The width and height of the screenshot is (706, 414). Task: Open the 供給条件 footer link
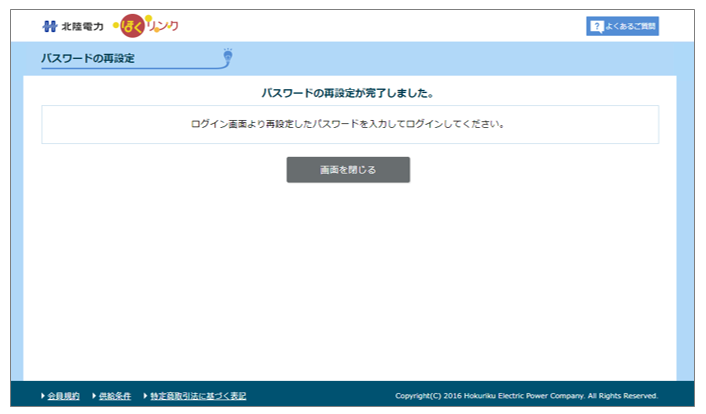115,396
